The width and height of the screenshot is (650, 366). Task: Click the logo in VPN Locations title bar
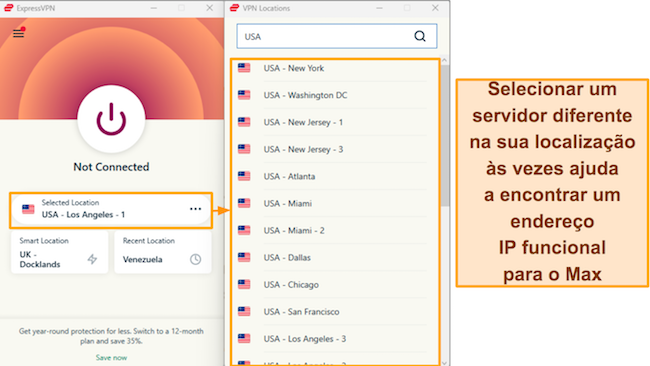tap(234, 8)
